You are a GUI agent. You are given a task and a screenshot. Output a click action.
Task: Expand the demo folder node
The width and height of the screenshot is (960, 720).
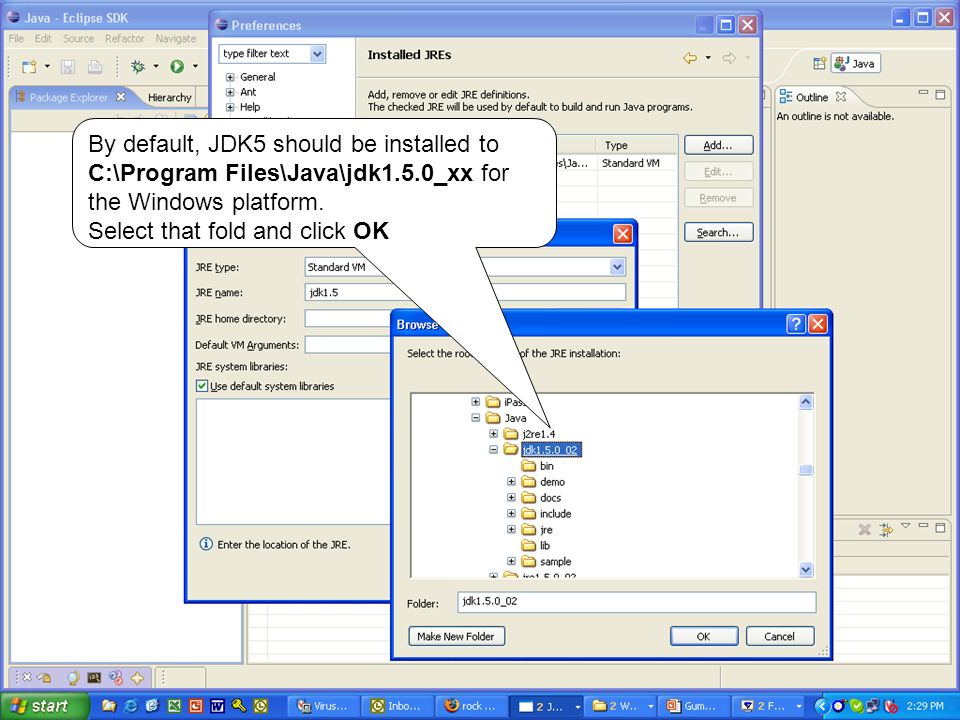[x=511, y=481]
